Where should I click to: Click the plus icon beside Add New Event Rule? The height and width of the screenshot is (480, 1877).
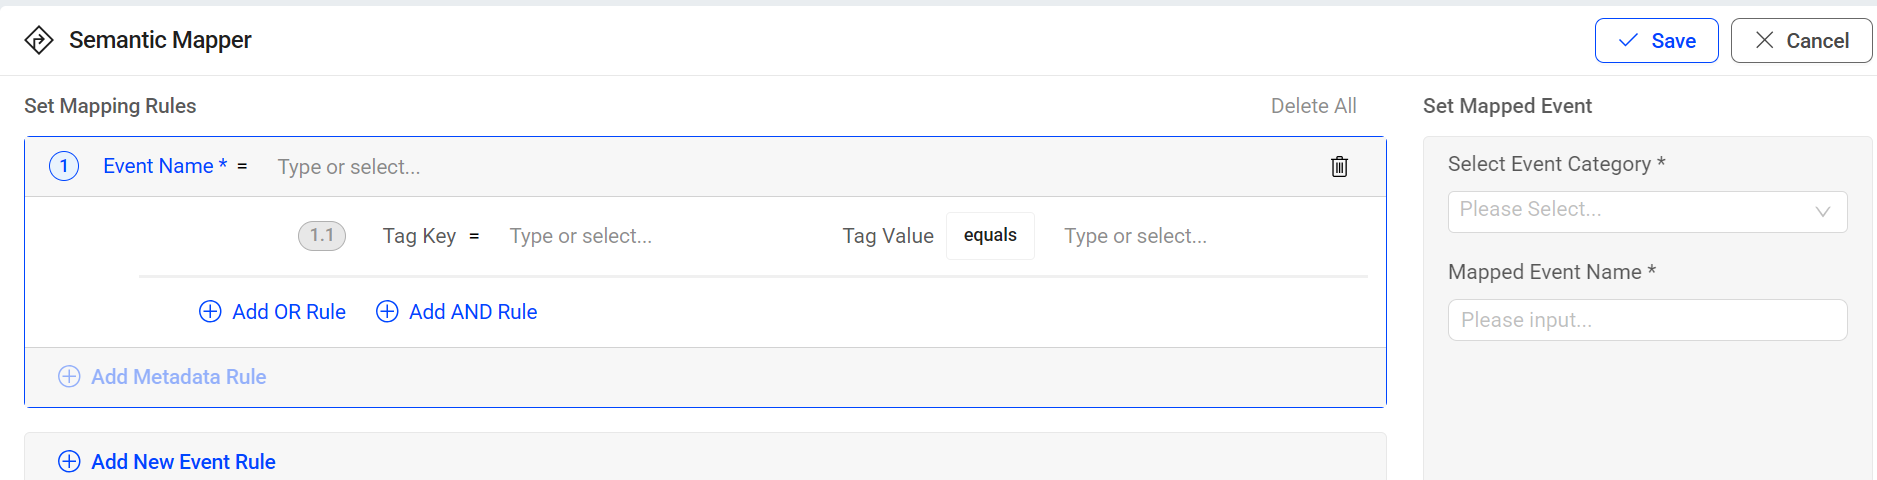[x=69, y=462]
